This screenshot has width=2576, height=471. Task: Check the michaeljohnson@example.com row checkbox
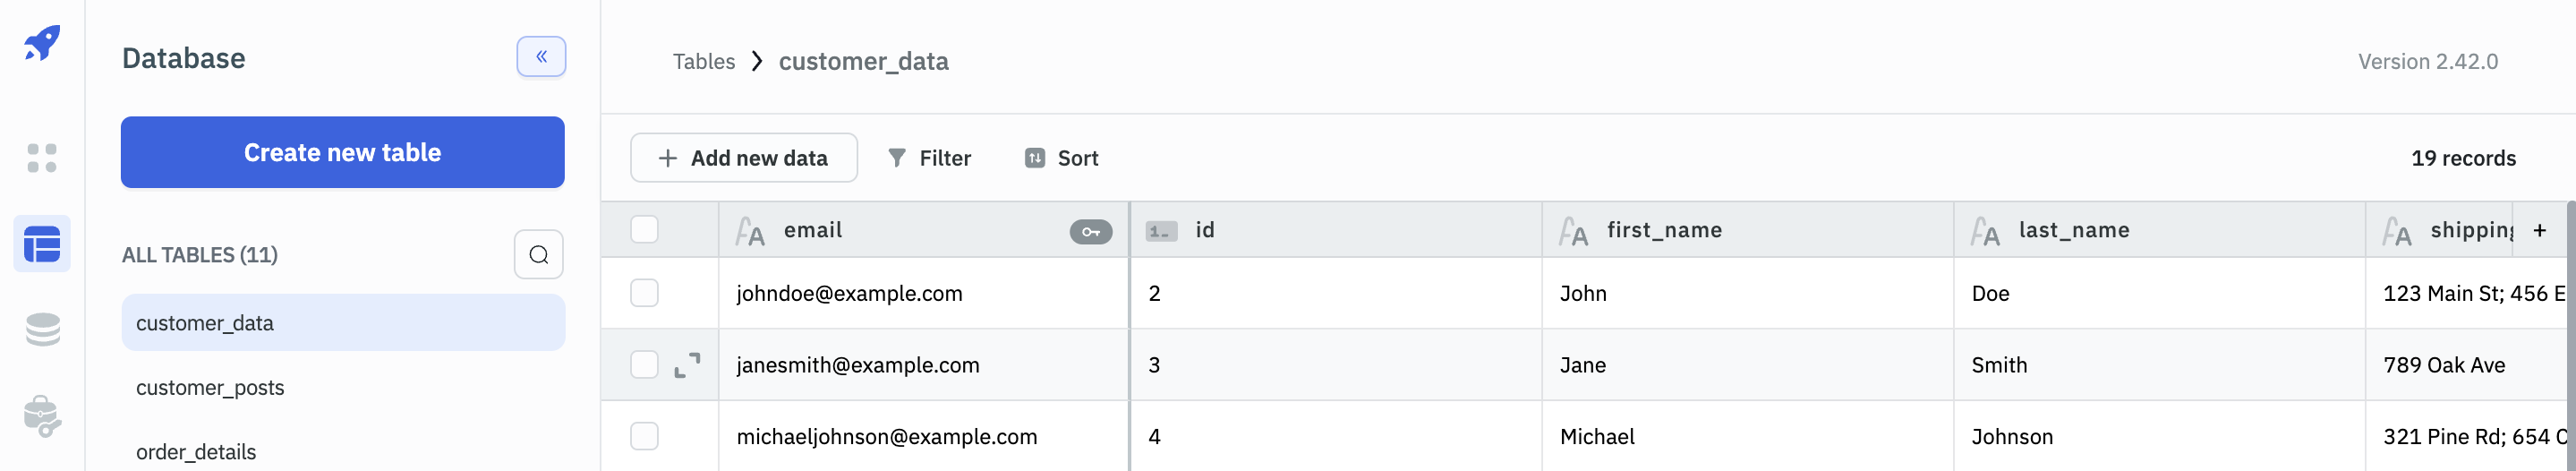(645, 436)
